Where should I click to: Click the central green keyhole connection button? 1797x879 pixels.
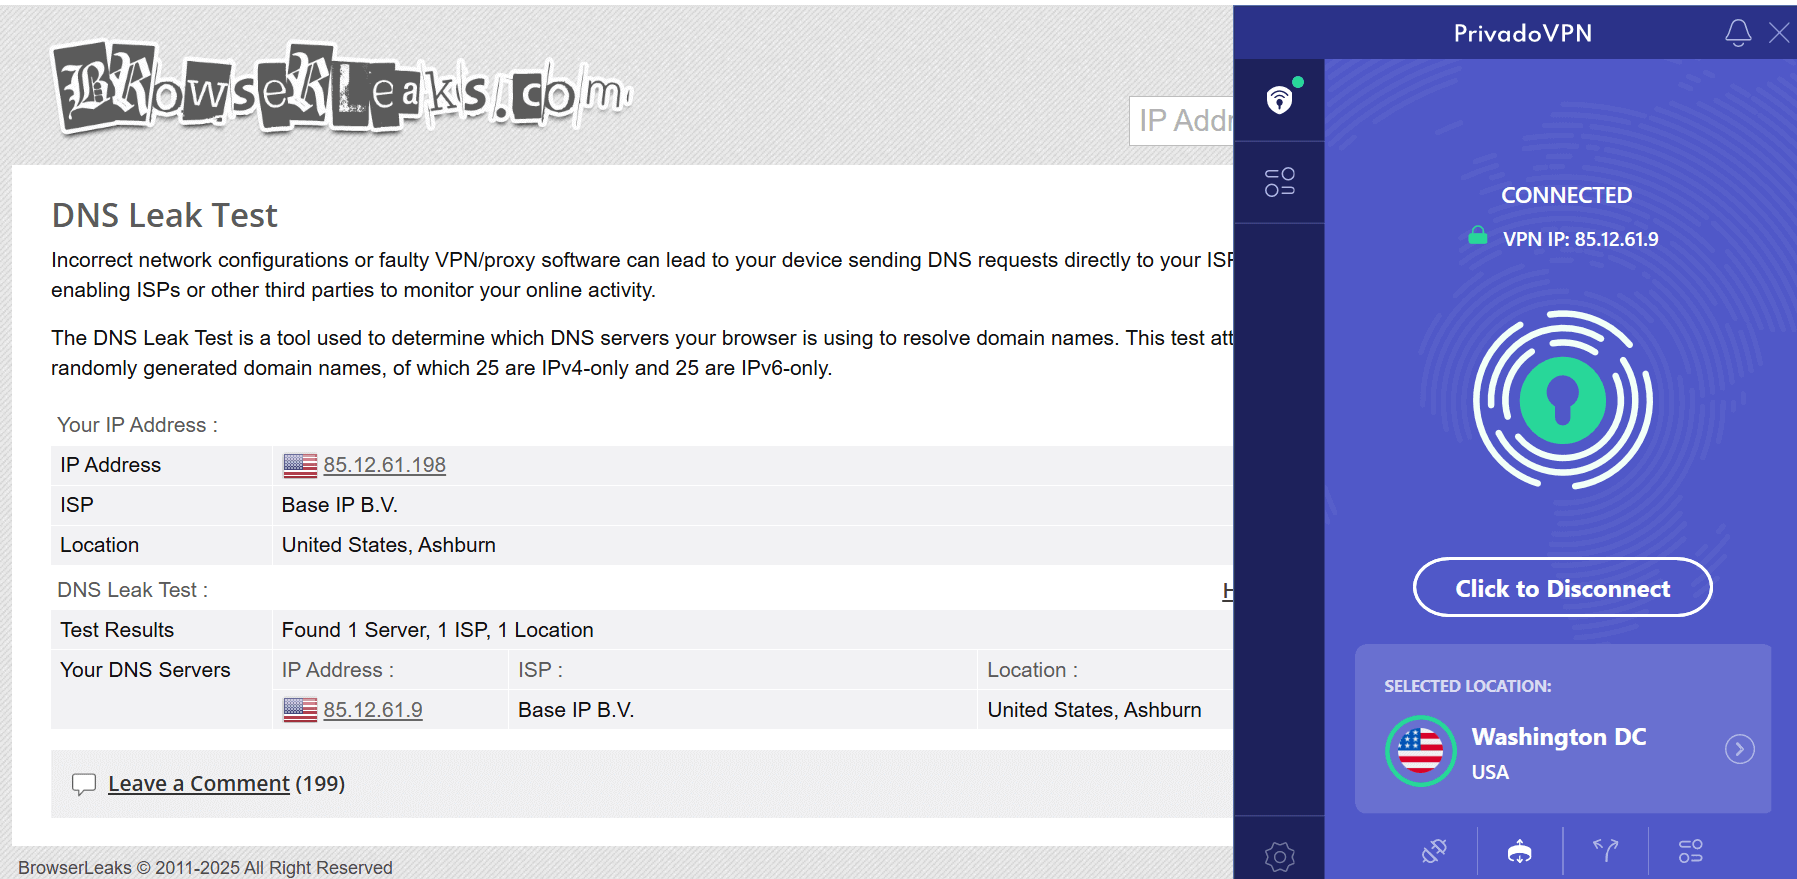(x=1563, y=400)
